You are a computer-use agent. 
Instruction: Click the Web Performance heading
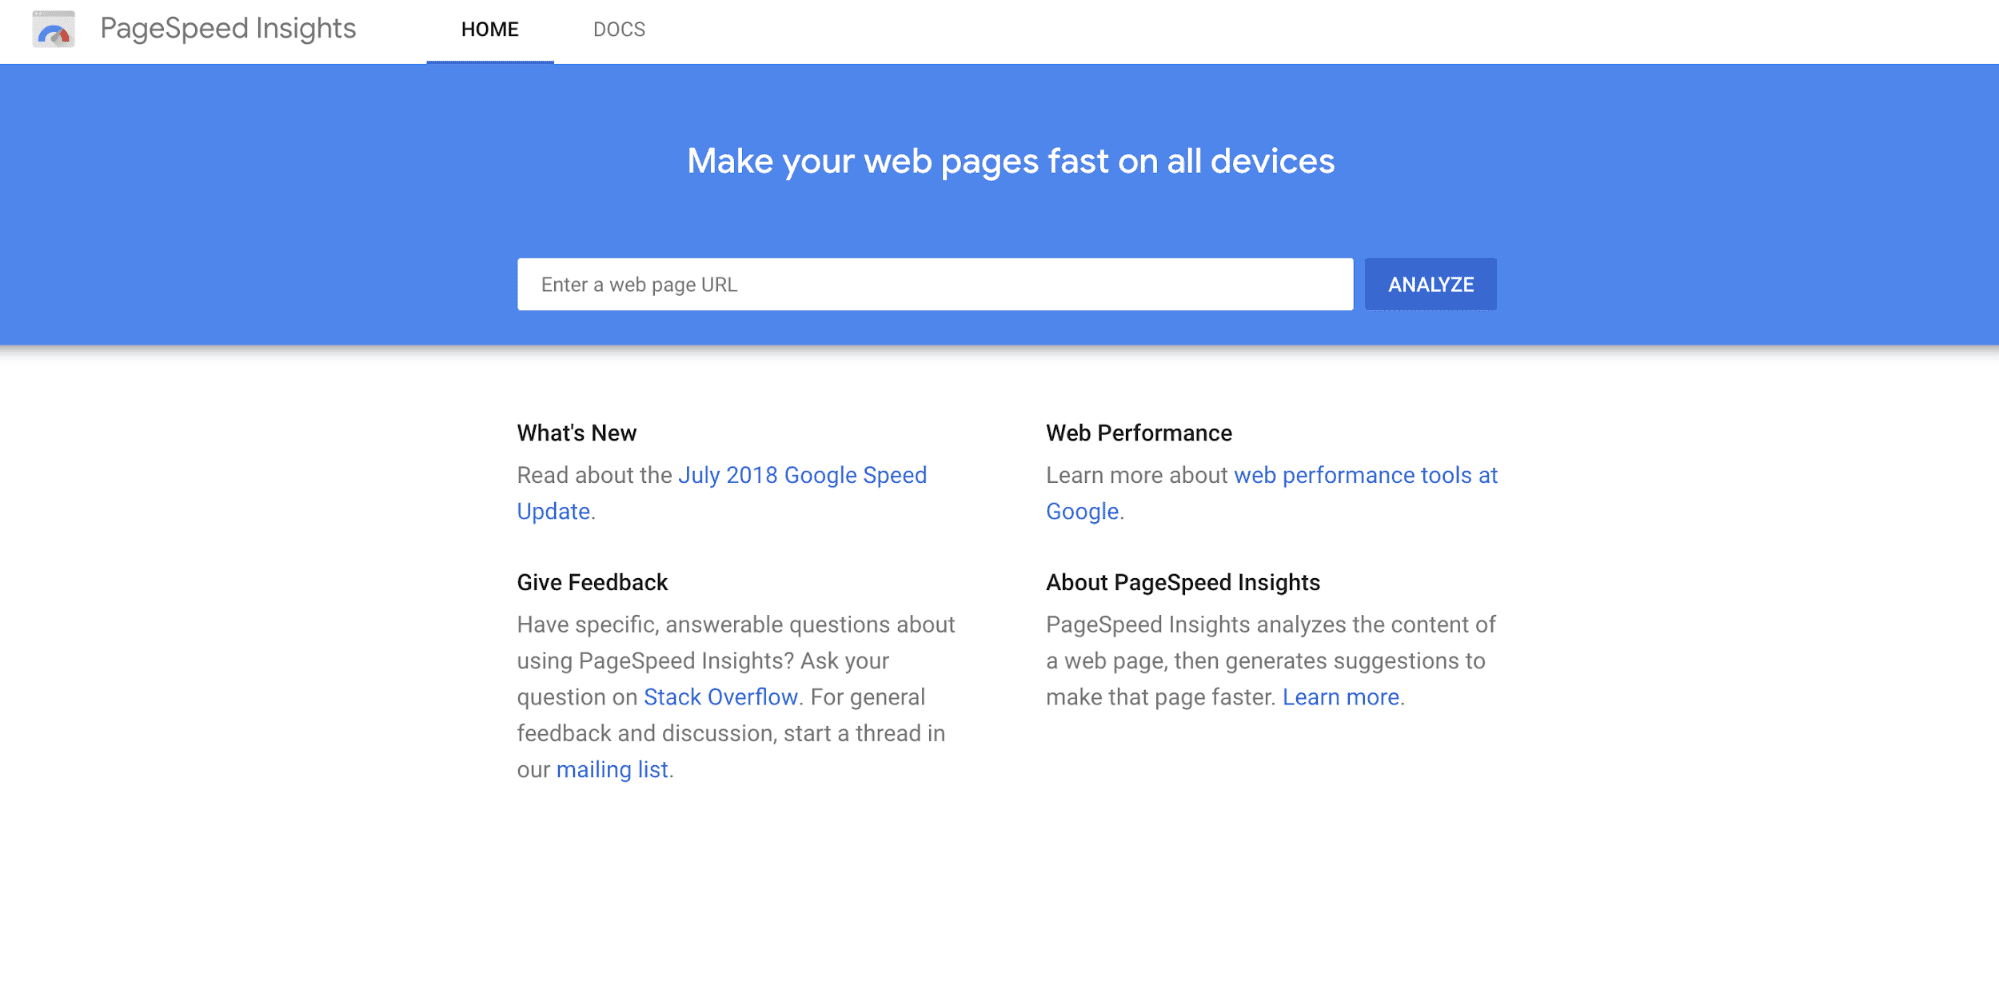coord(1139,434)
